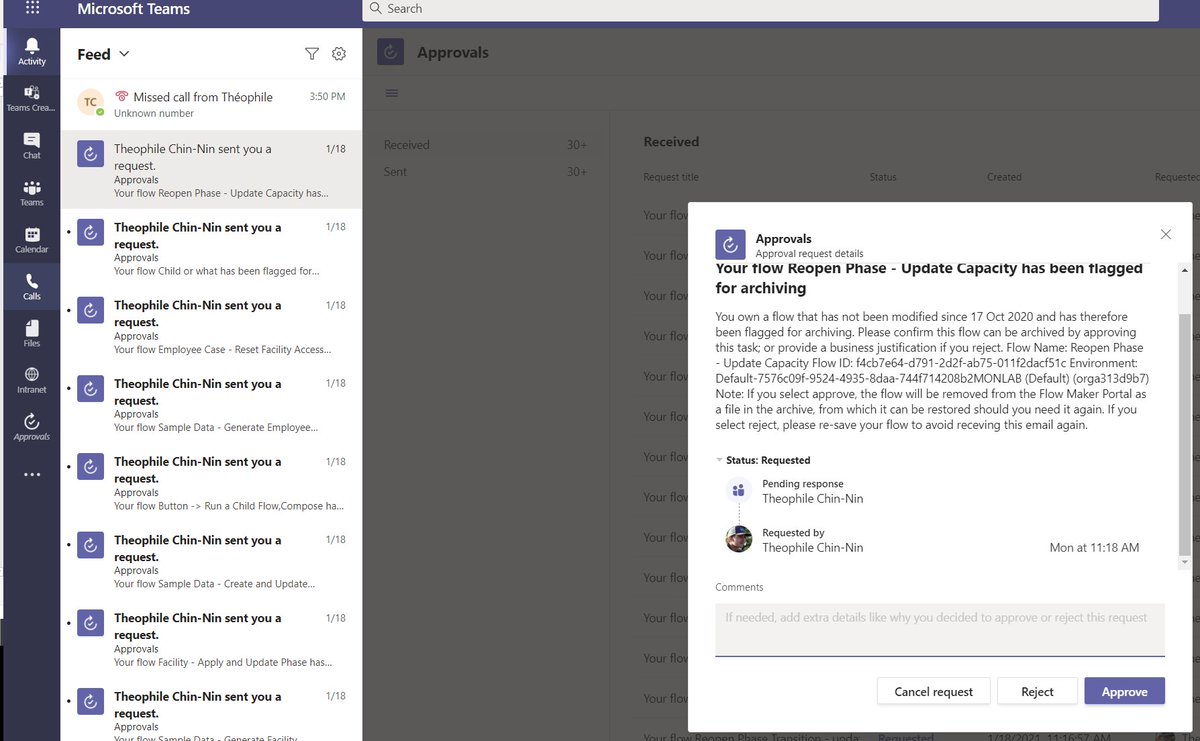The height and width of the screenshot is (741, 1200).
Task: Open Teams Crea... app in left rail
Action: tap(32, 98)
